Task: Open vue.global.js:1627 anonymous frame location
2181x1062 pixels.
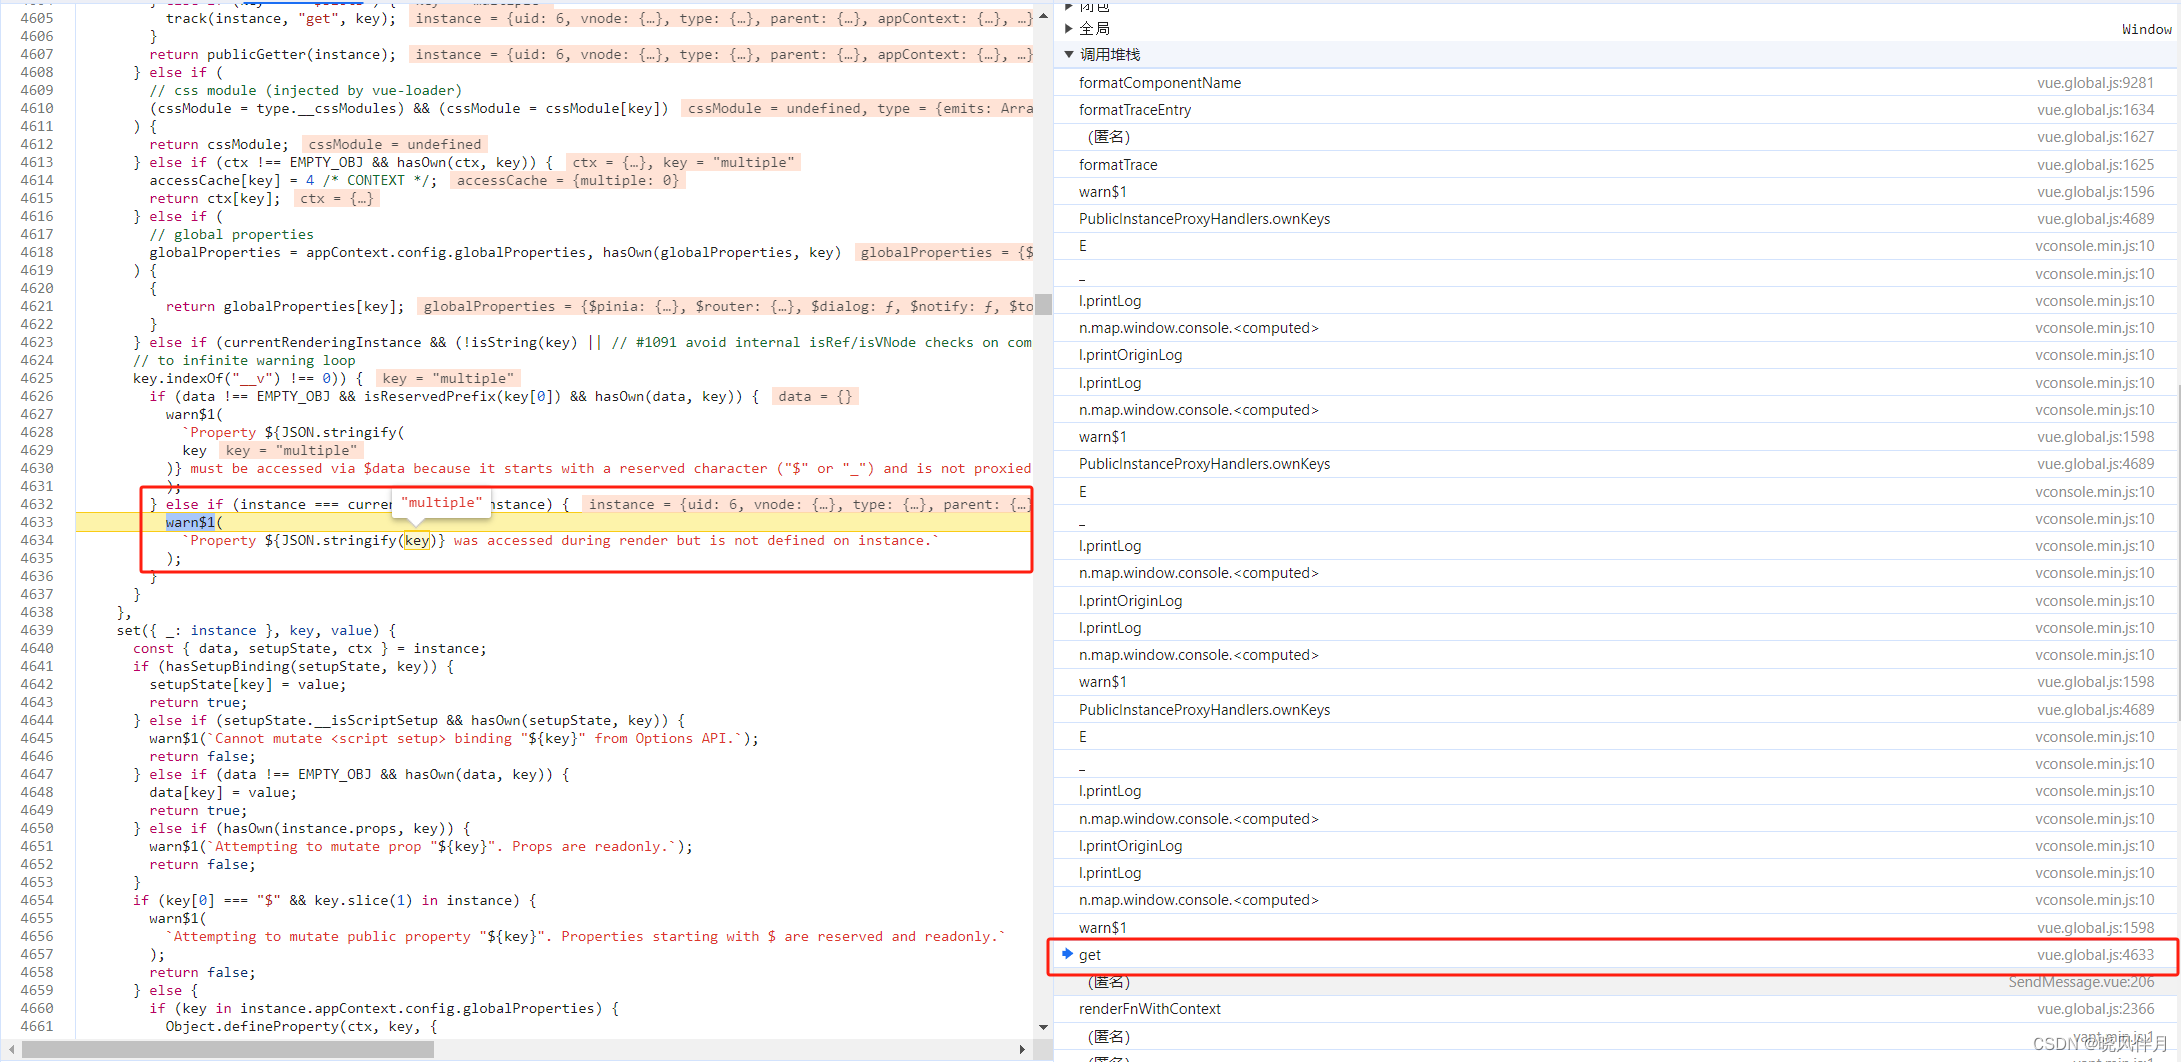Action: [x=2095, y=137]
